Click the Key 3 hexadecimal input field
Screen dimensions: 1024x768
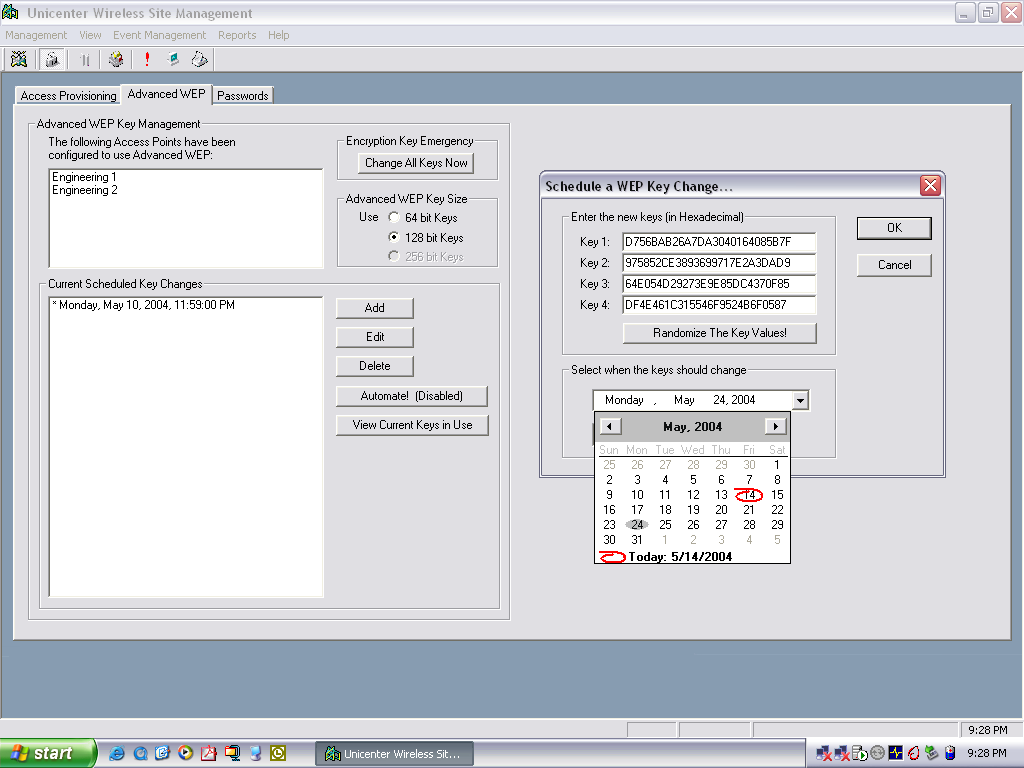click(x=719, y=283)
